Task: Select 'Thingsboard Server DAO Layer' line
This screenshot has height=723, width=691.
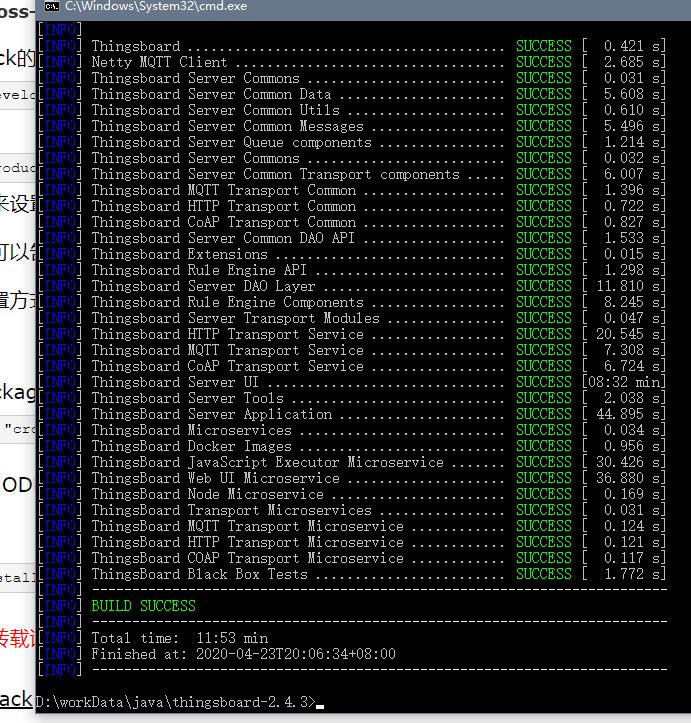Action: (352, 286)
